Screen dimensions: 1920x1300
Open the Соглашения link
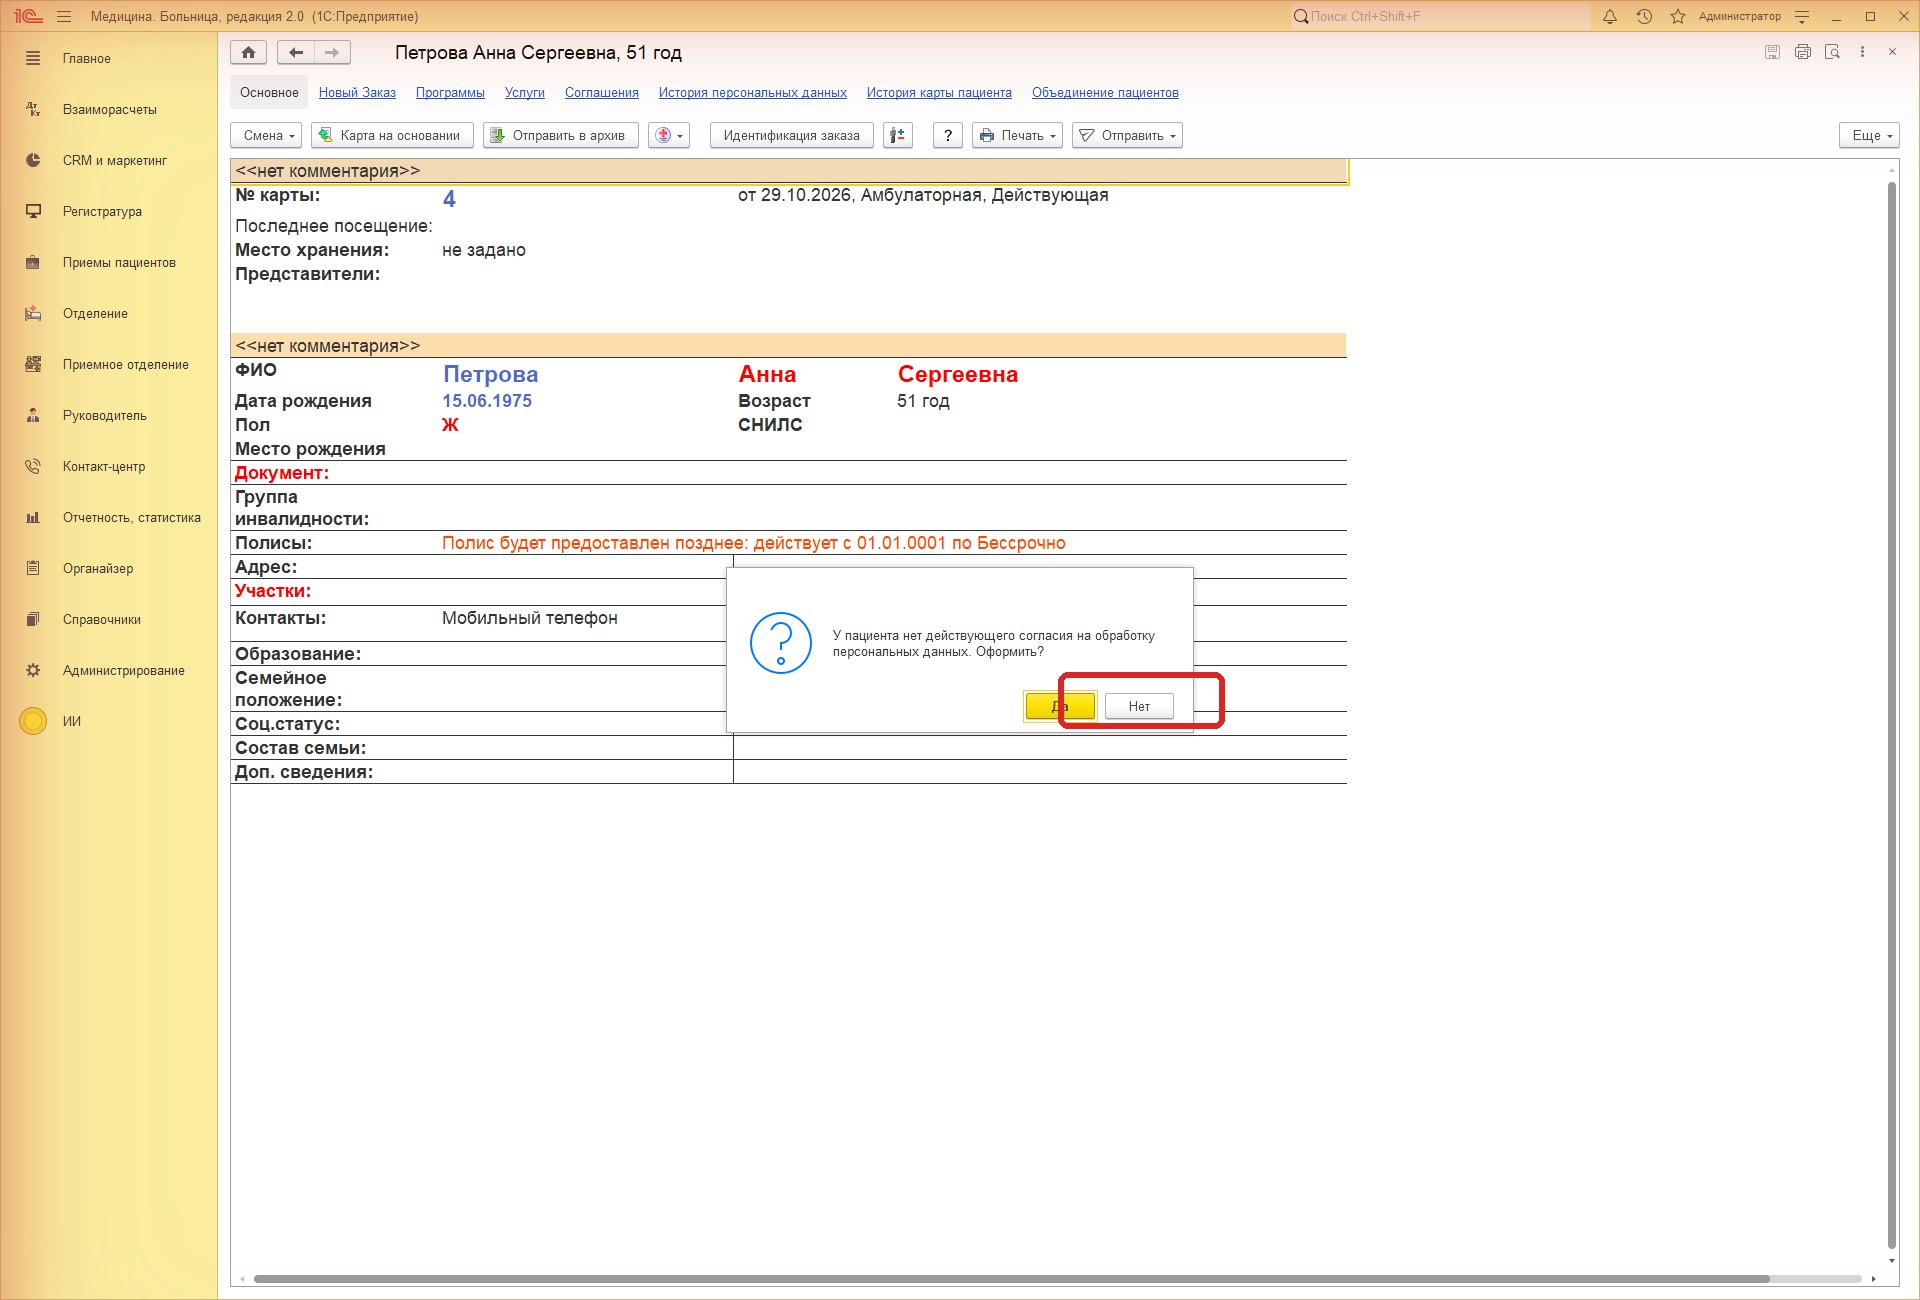tap(602, 93)
